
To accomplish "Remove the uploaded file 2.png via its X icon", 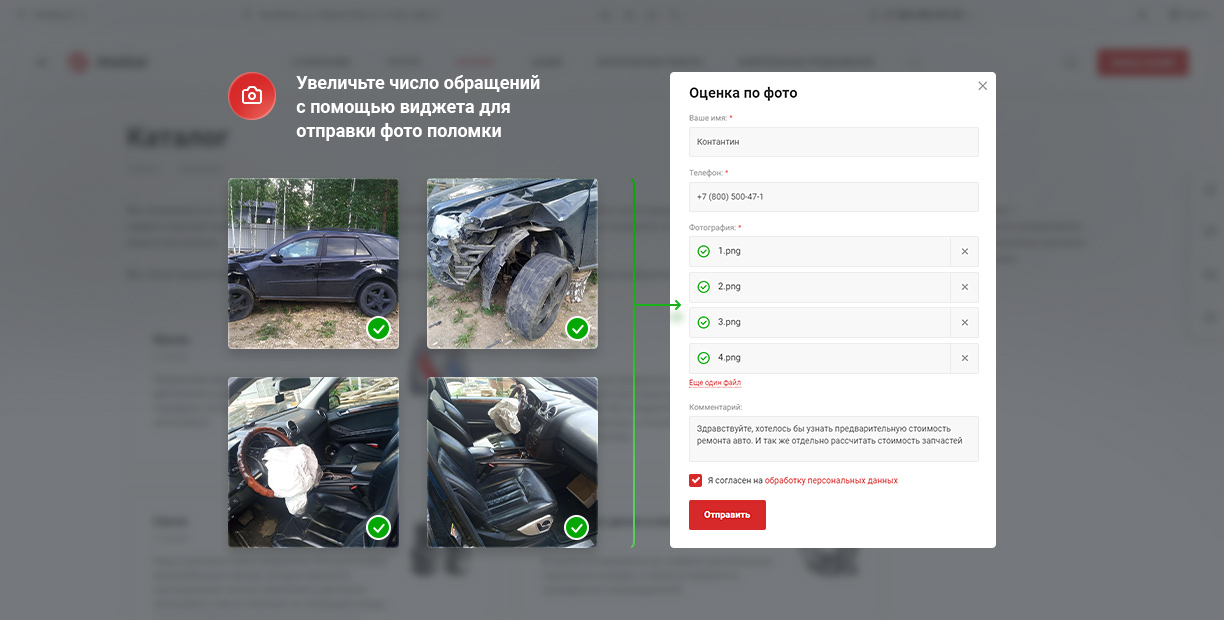I will tap(965, 287).
